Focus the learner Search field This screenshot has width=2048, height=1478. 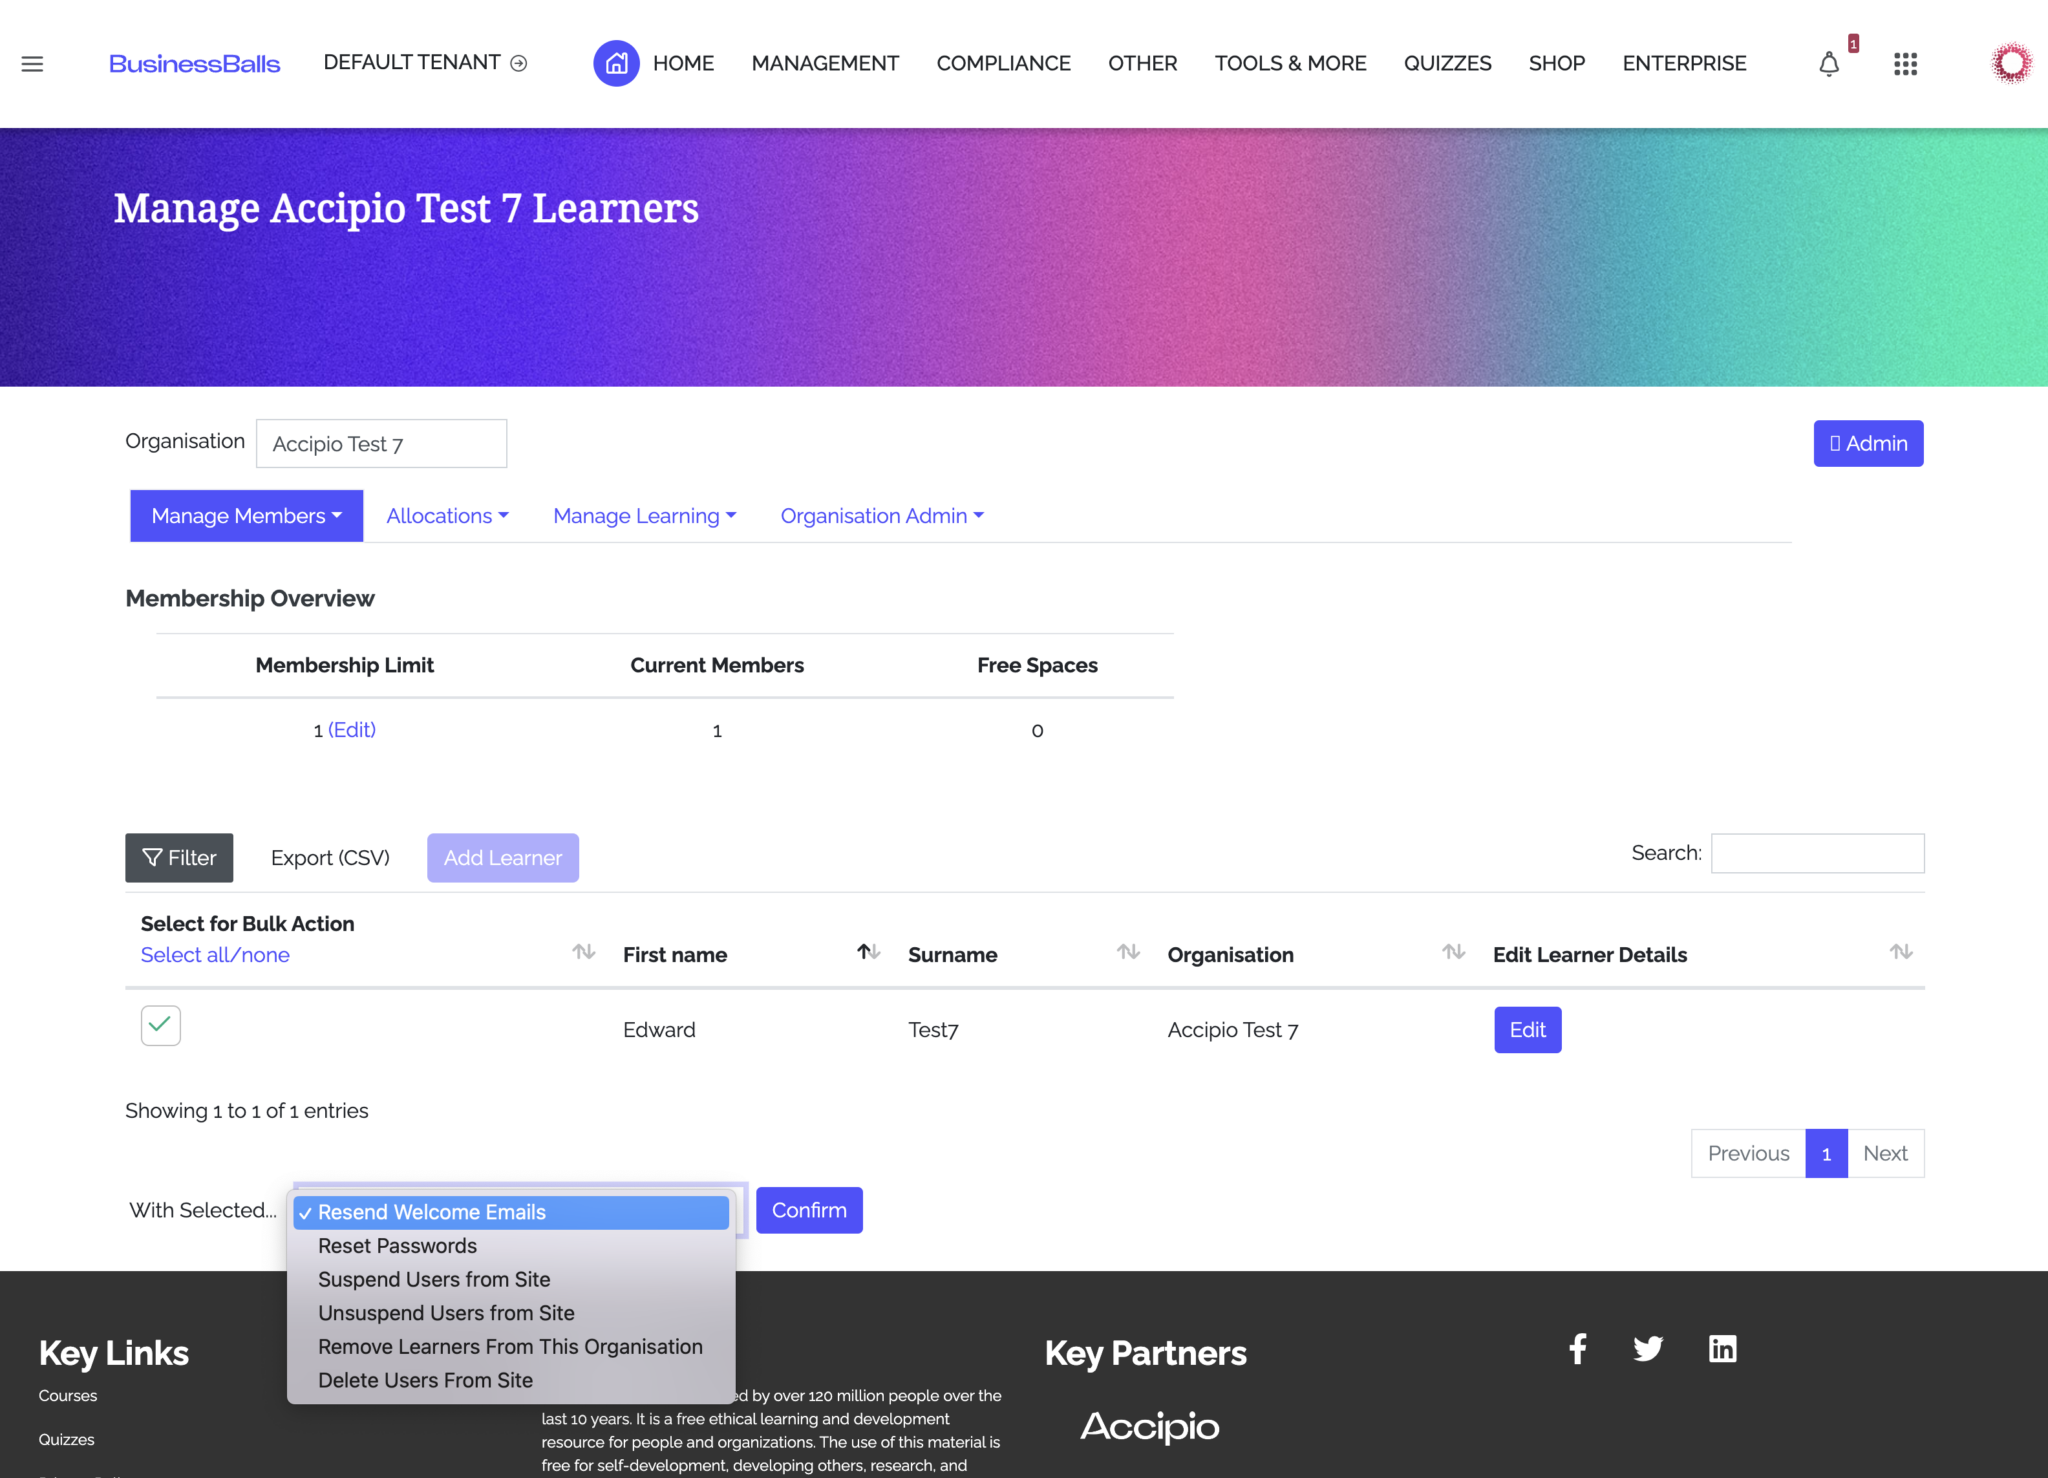(1817, 853)
